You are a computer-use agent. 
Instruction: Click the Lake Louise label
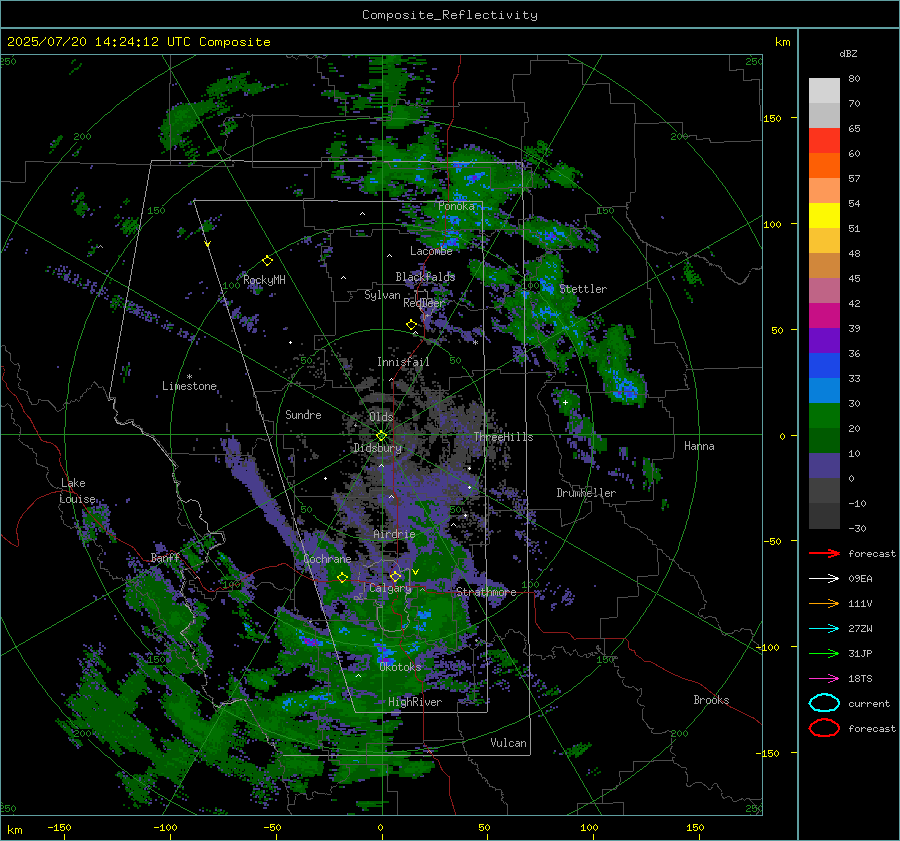[x=77, y=491]
